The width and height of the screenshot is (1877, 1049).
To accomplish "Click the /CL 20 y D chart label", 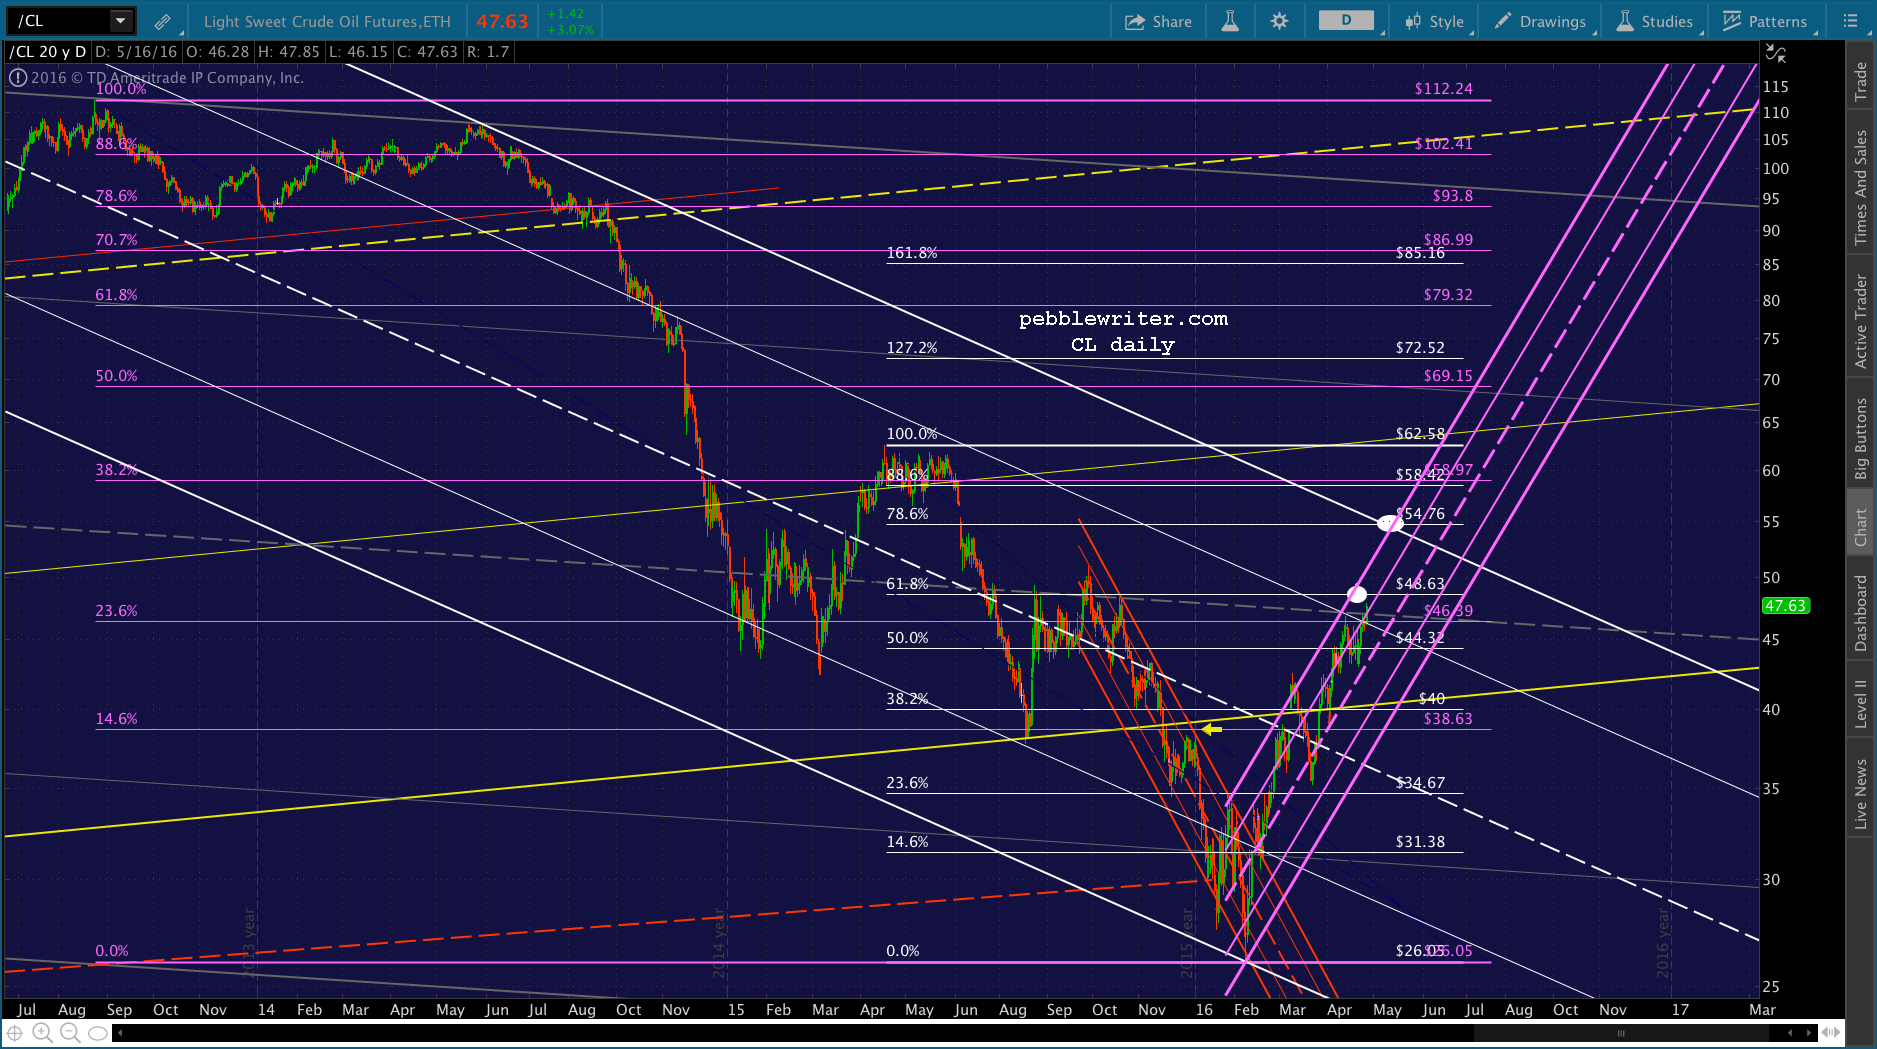I will pos(48,52).
